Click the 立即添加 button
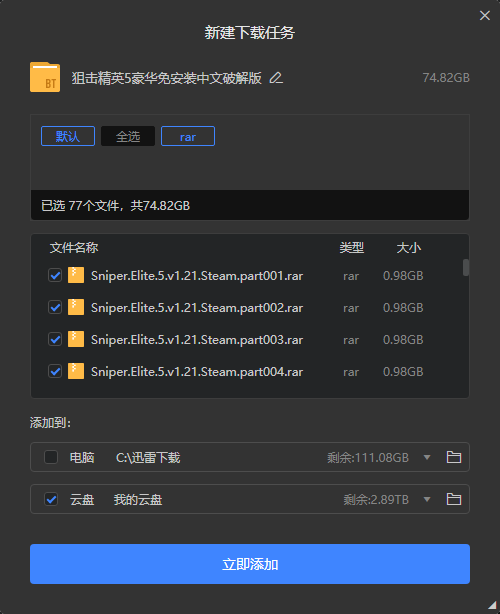This screenshot has height=614, width=500. click(x=250, y=564)
